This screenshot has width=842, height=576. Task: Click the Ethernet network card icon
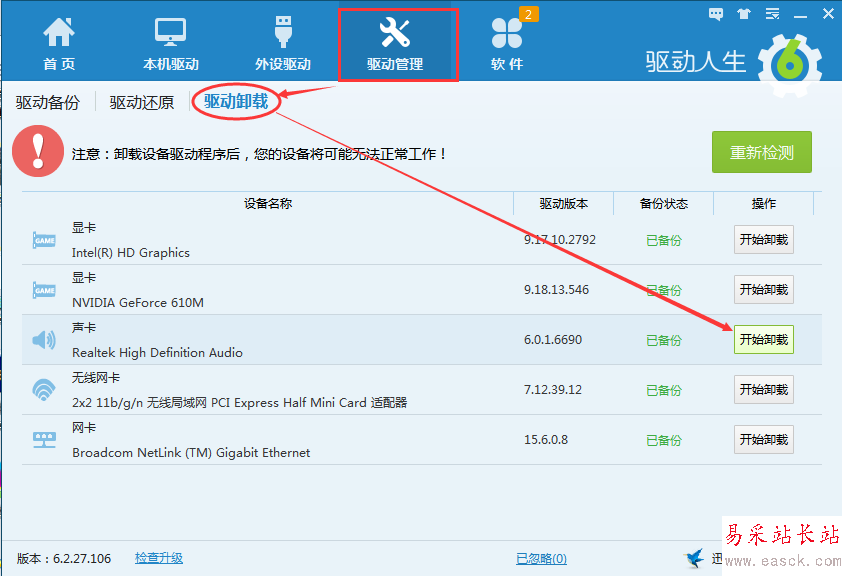tap(44, 440)
